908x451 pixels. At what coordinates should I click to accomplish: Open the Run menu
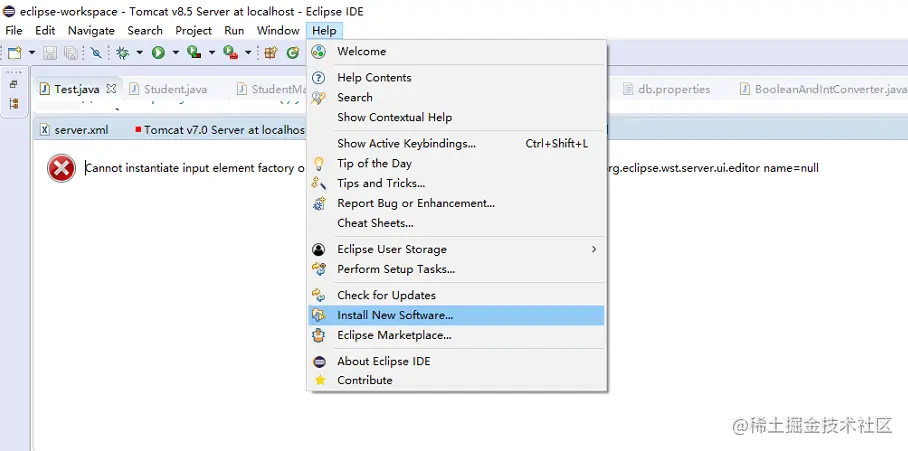[x=235, y=31]
